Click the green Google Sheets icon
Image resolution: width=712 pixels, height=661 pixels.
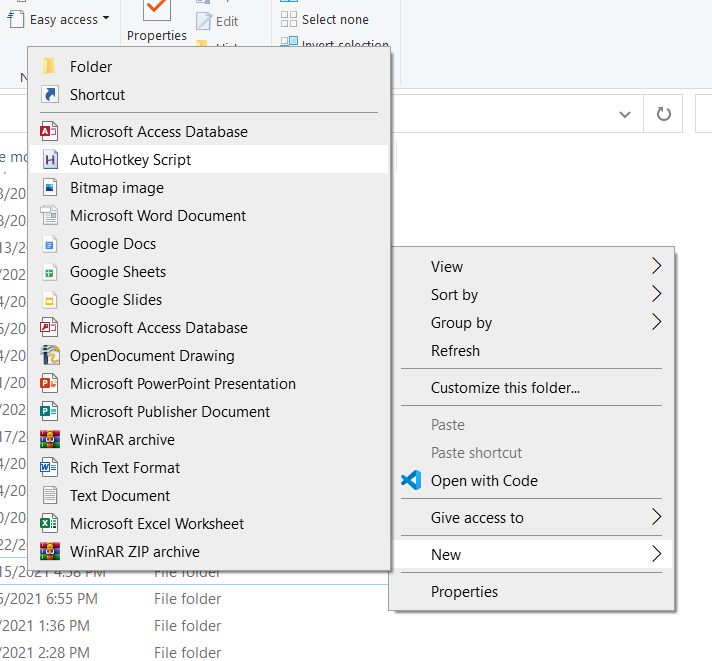(50, 272)
